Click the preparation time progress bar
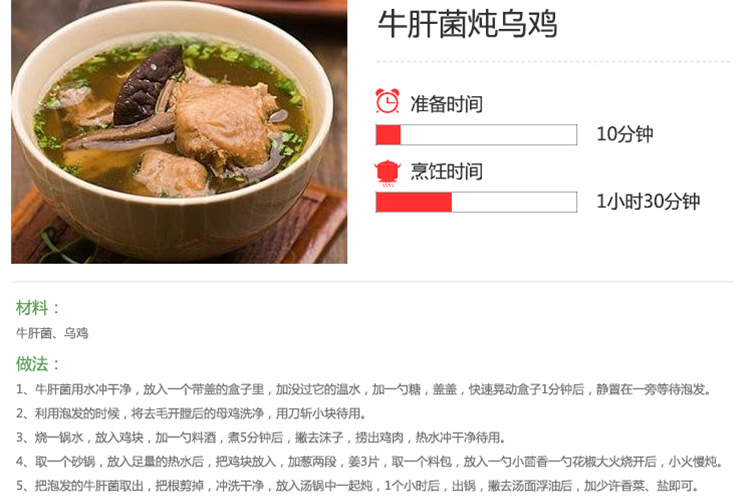This screenshot has height=500, width=750. click(476, 134)
